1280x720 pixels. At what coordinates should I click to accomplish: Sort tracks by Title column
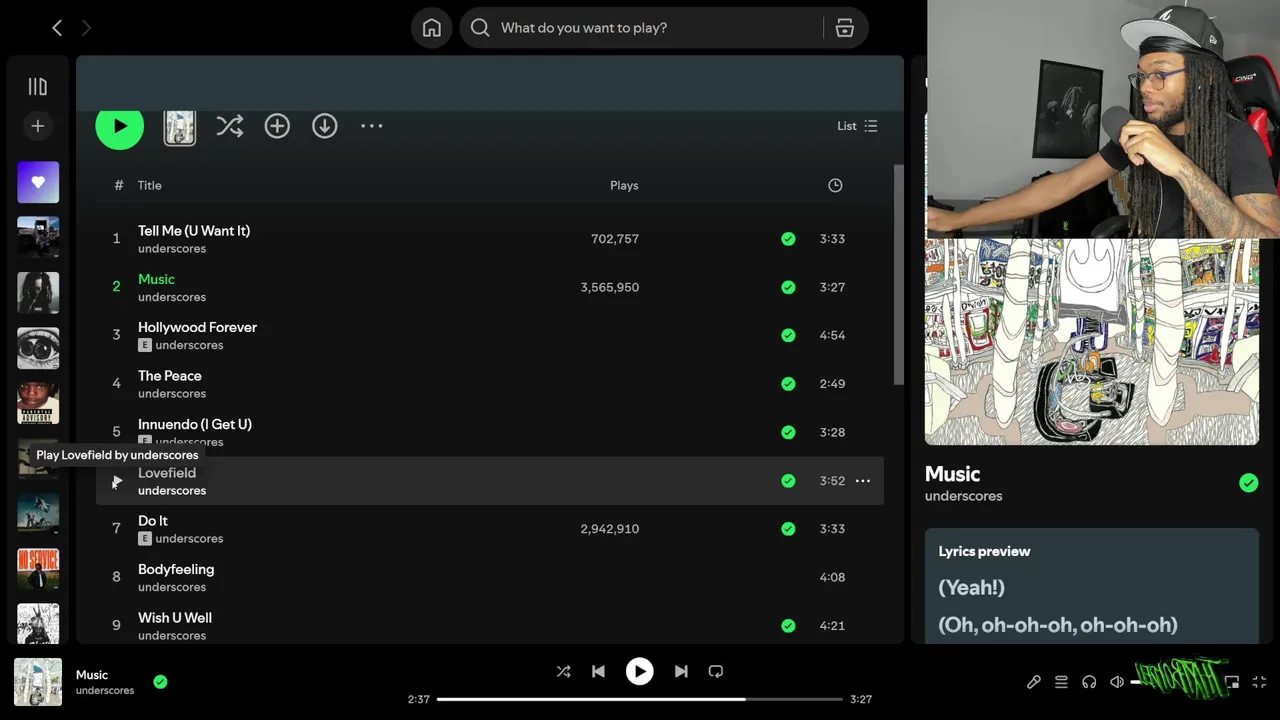150,185
